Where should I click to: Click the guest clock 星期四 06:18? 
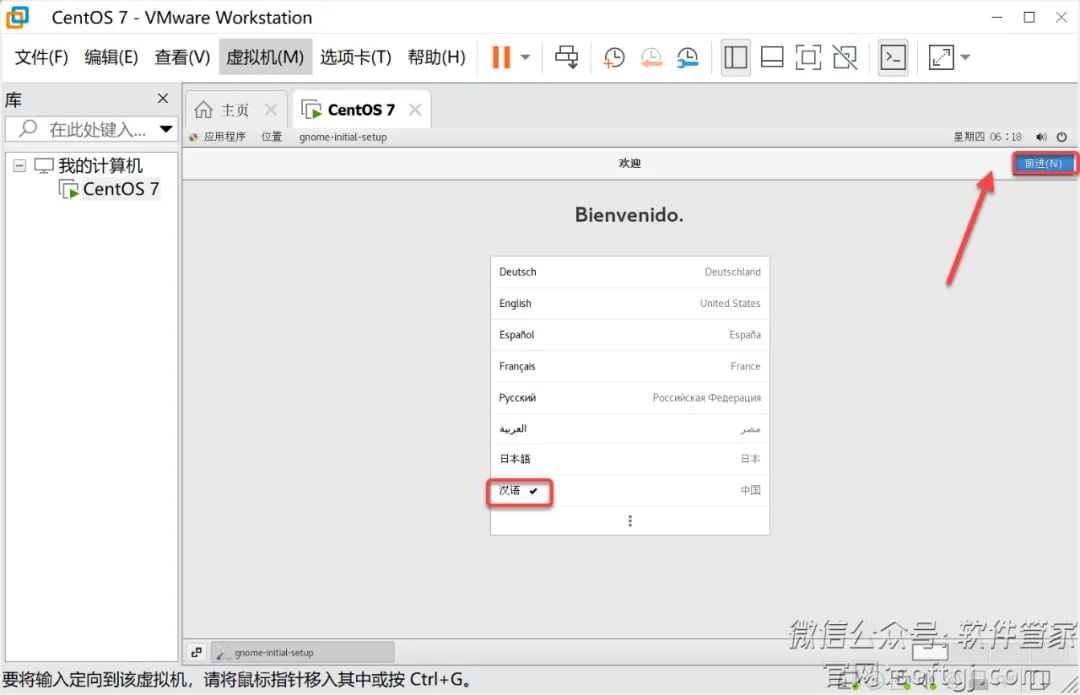(x=987, y=136)
